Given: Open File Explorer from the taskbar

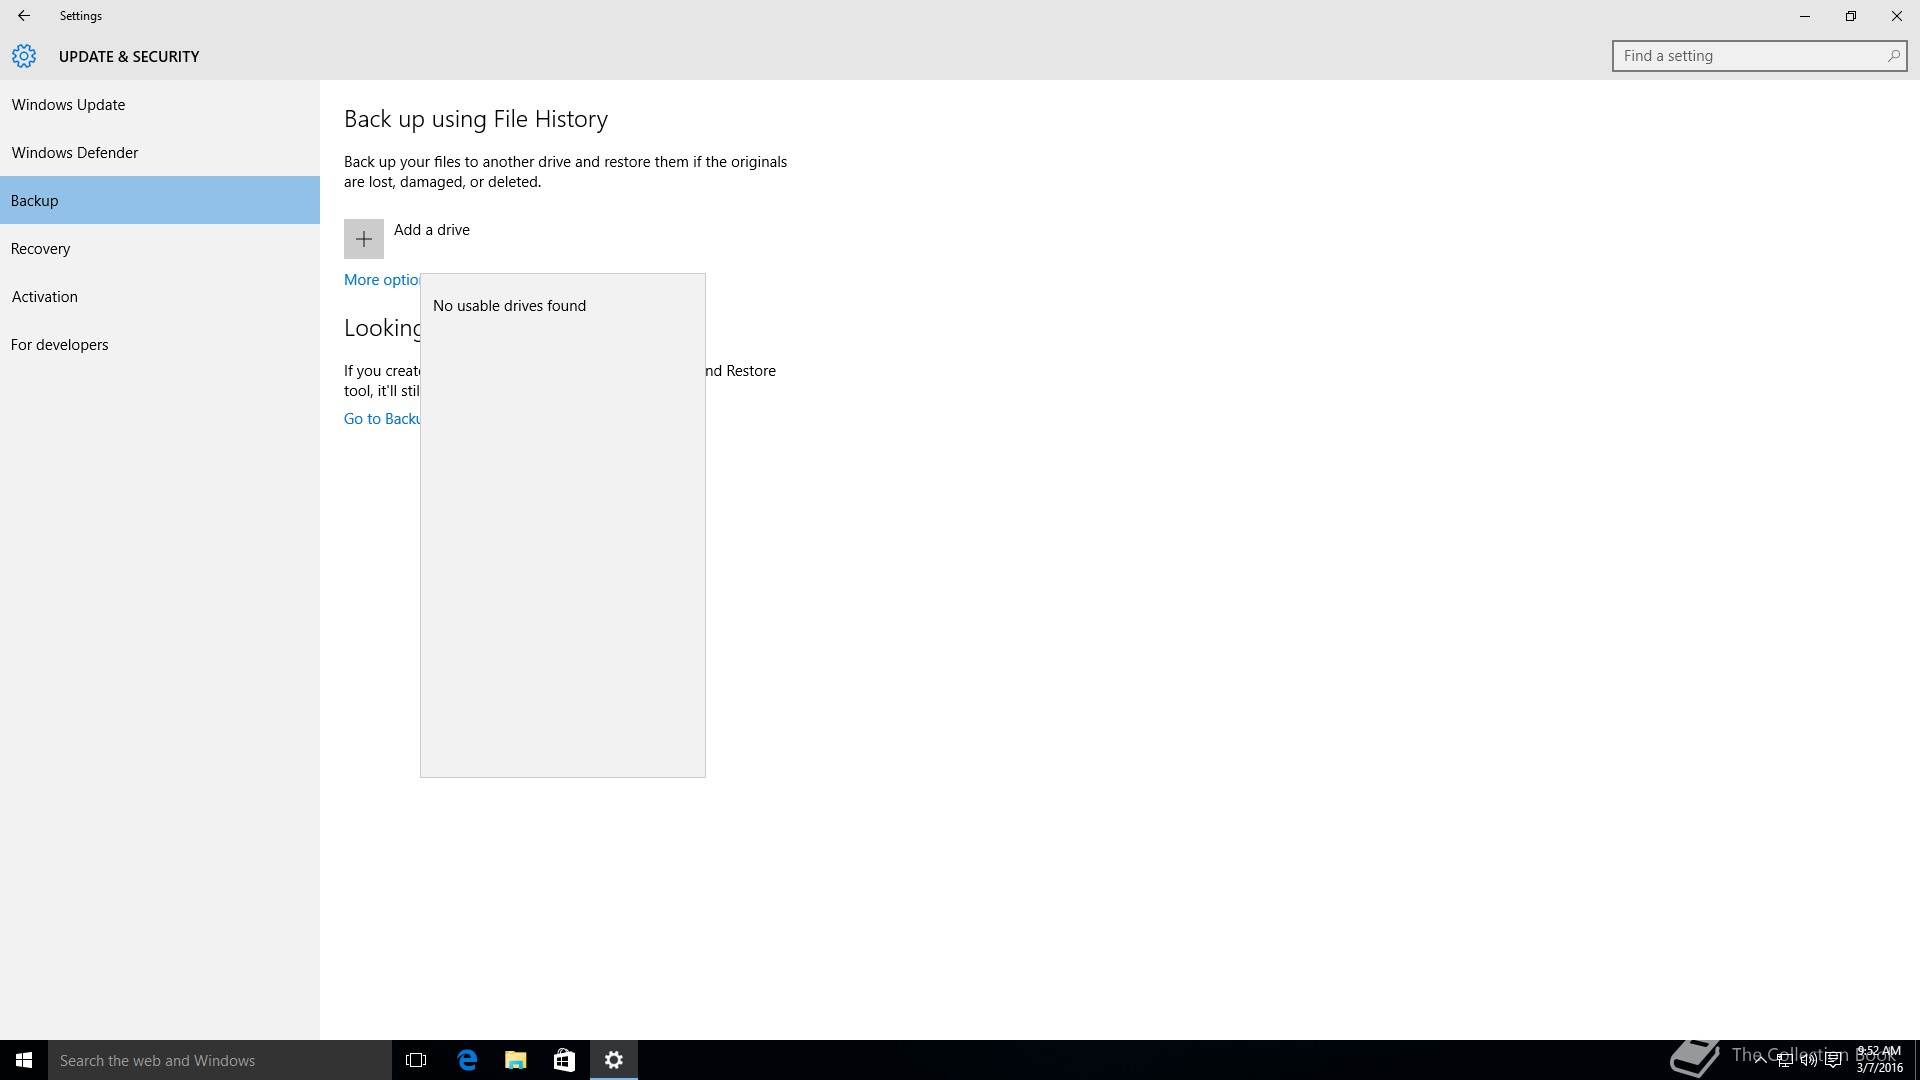Looking at the screenshot, I should pyautogui.click(x=516, y=1060).
